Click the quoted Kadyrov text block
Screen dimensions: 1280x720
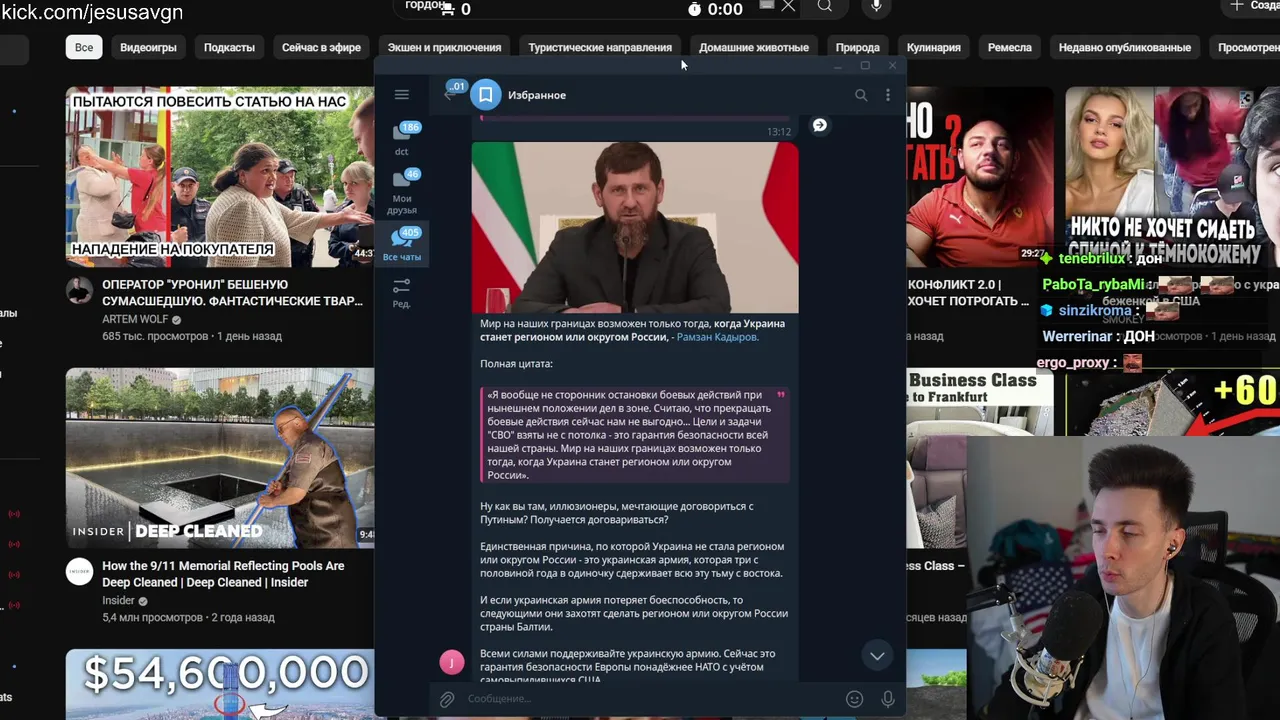point(635,435)
